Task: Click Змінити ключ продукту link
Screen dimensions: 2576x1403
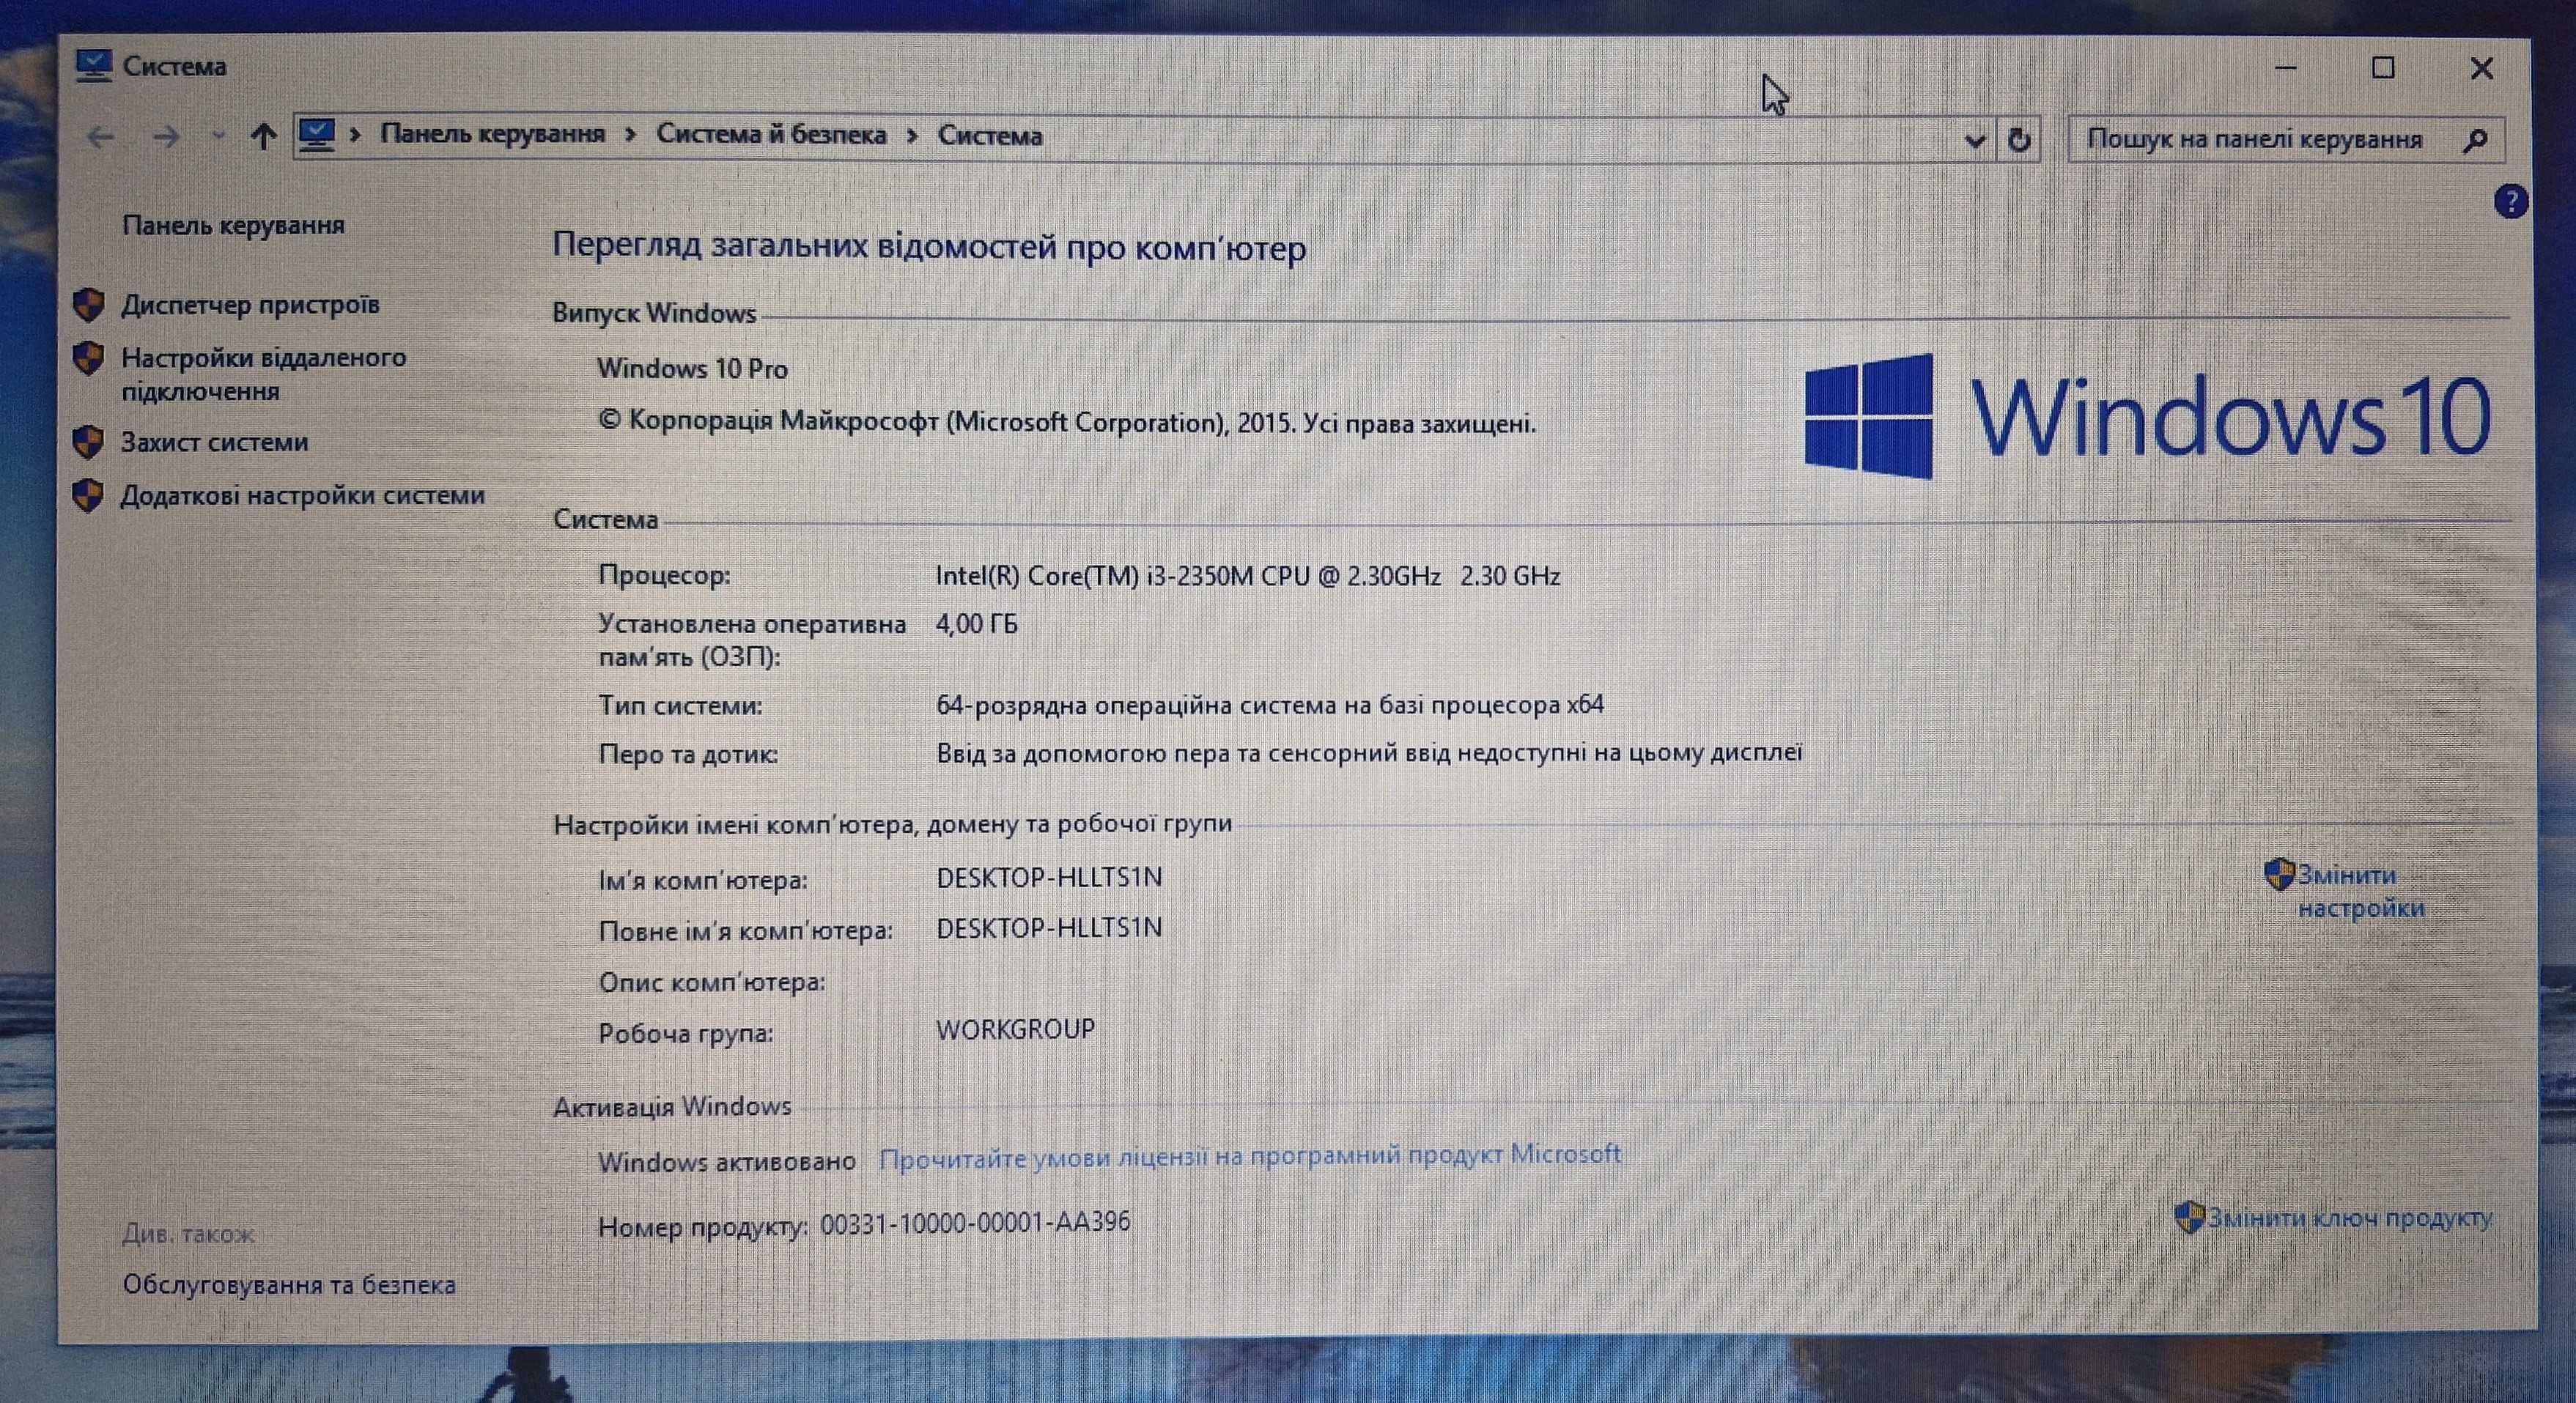Action: [x=2350, y=1218]
